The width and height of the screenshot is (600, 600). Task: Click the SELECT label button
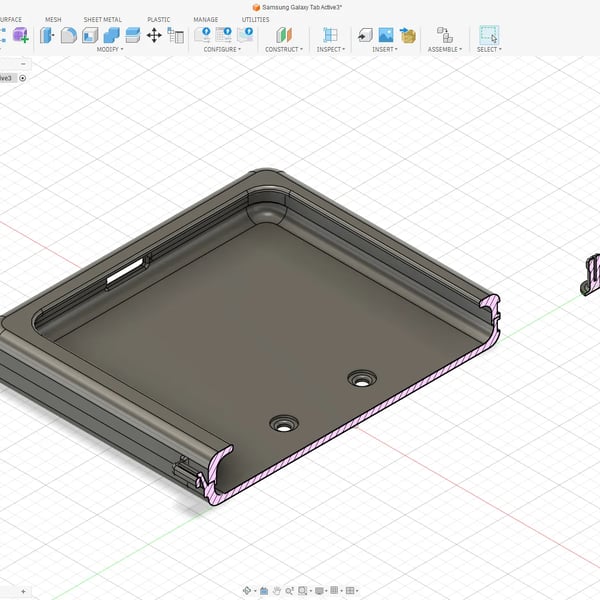pos(489,49)
